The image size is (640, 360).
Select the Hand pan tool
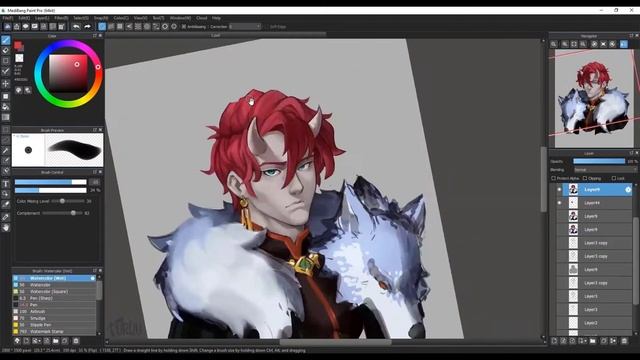pyautogui.click(x=6, y=228)
